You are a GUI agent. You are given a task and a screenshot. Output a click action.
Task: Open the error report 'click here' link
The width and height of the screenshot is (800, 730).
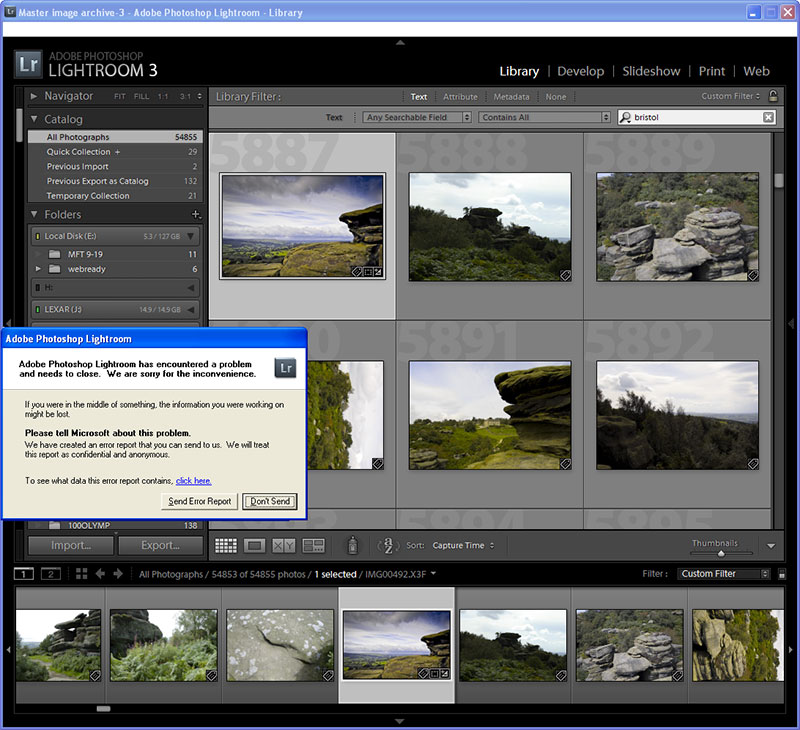[193, 481]
